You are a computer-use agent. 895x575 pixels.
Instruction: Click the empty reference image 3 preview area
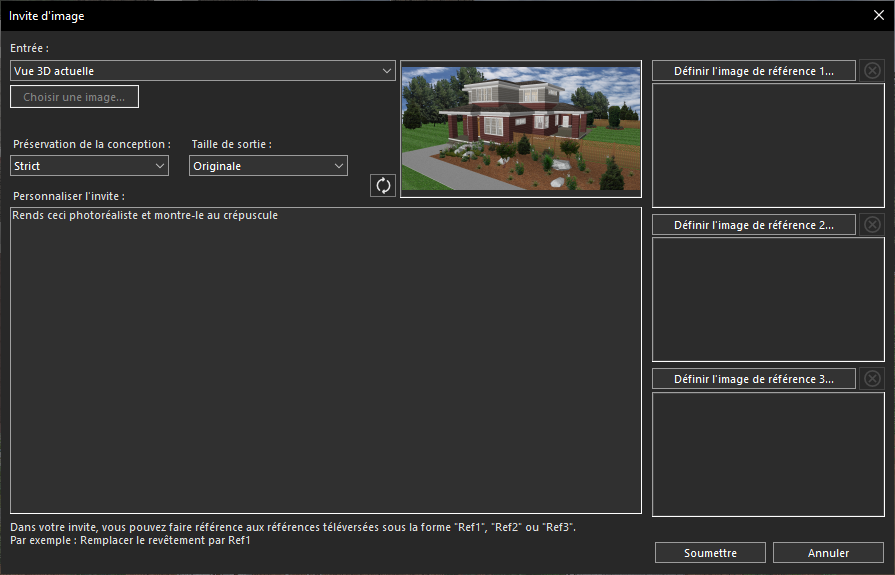768,455
